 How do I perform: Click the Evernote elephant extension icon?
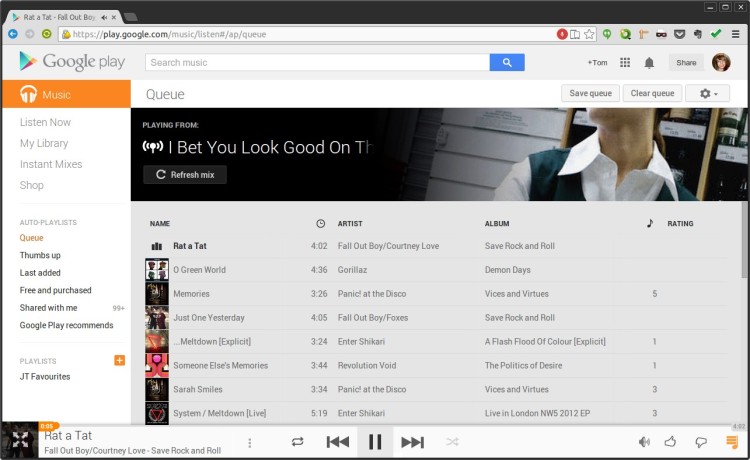pos(697,34)
